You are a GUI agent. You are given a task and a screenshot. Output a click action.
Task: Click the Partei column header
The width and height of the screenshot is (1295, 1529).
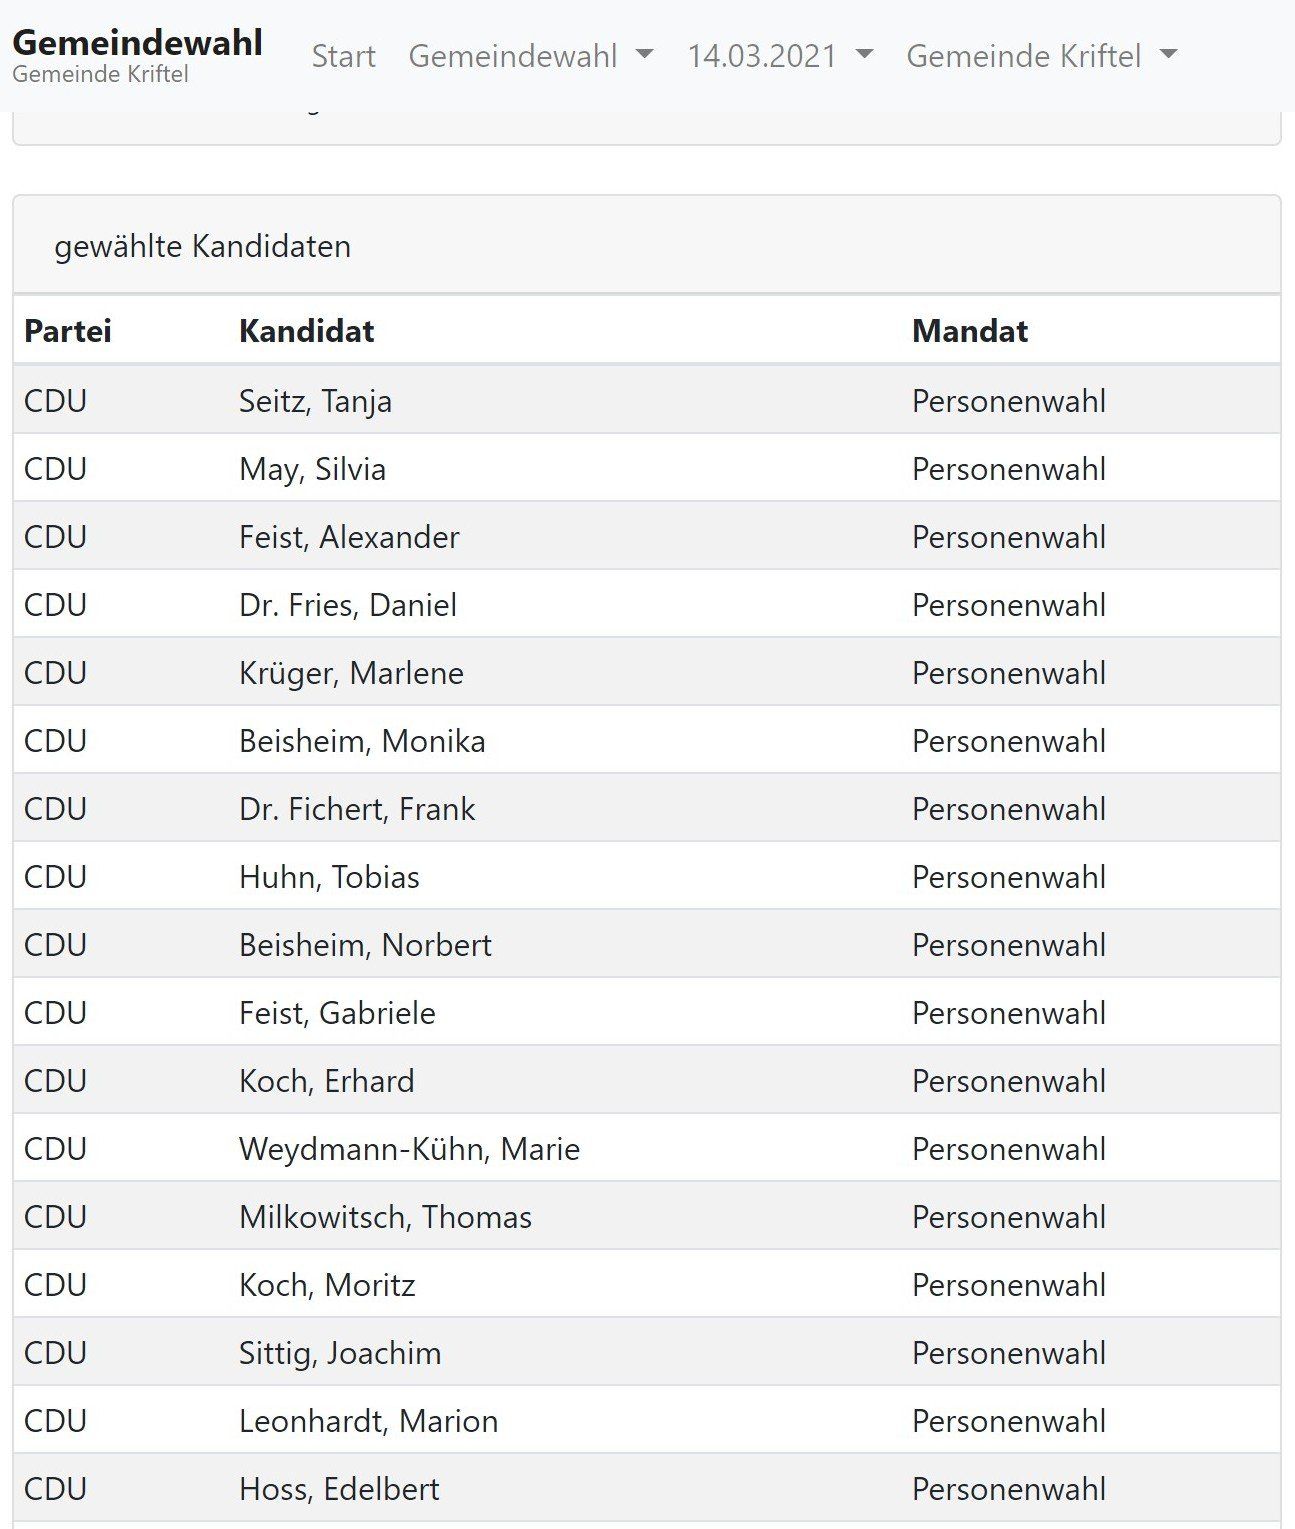[68, 331]
